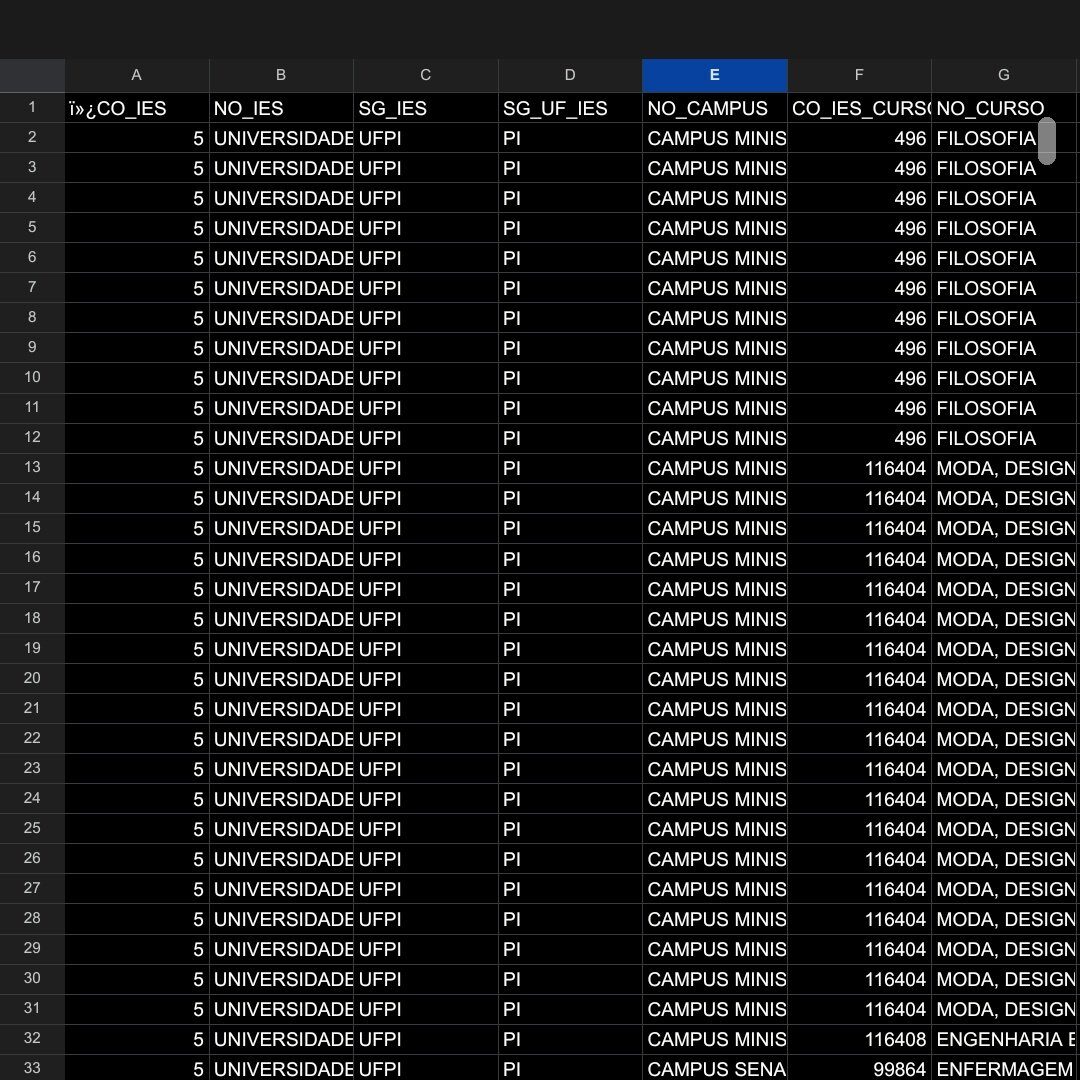This screenshot has width=1080, height=1080.
Task: Select column F header
Action: point(859,75)
